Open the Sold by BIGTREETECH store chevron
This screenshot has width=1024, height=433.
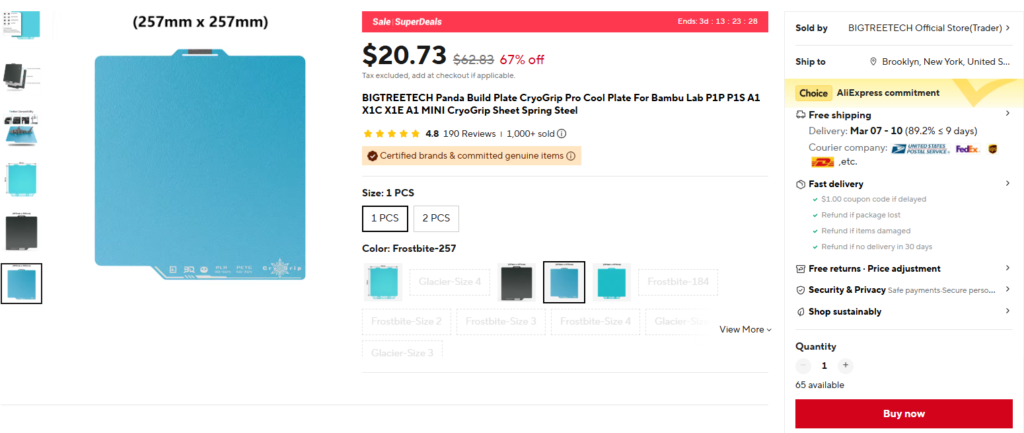[1008, 28]
